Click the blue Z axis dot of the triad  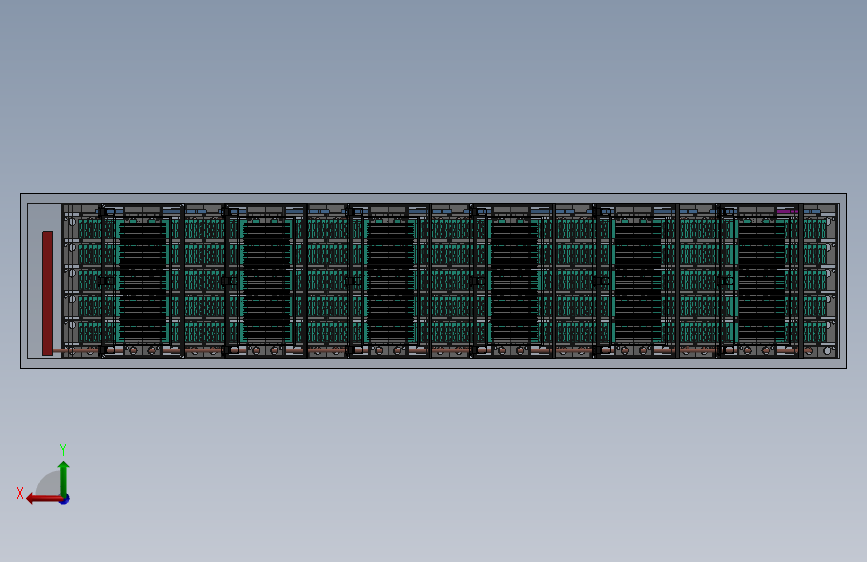click(65, 500)
